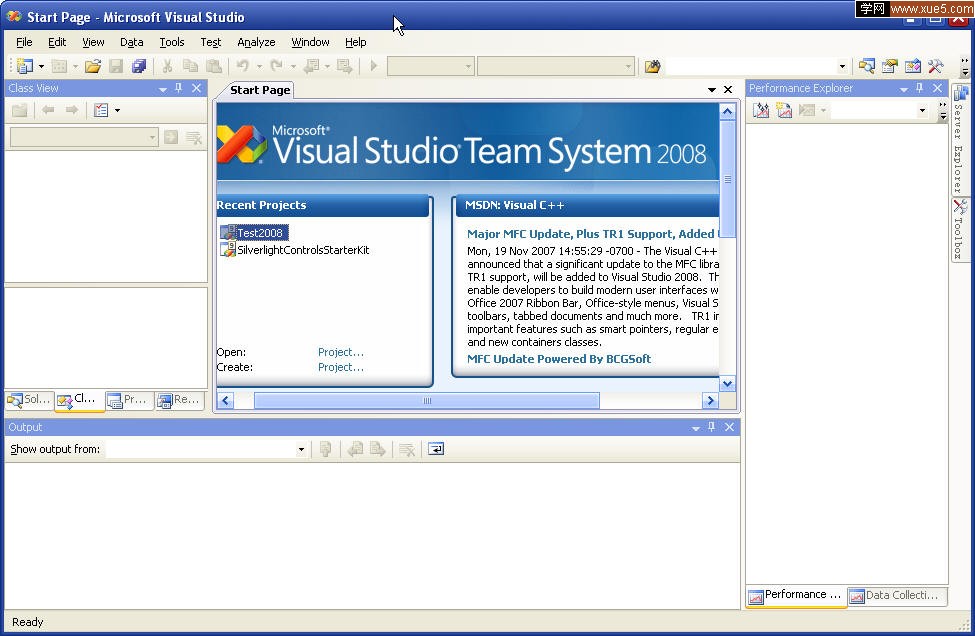Click the Create Project link
975x636 pixels.
coord(341,367)
